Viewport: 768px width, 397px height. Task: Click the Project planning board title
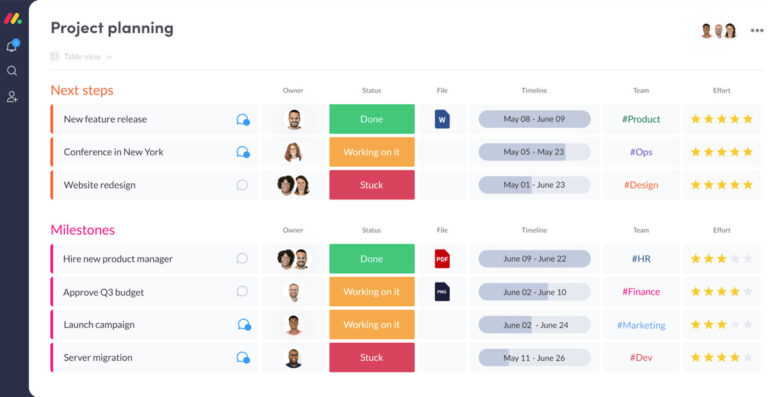[x=112, y=28]
